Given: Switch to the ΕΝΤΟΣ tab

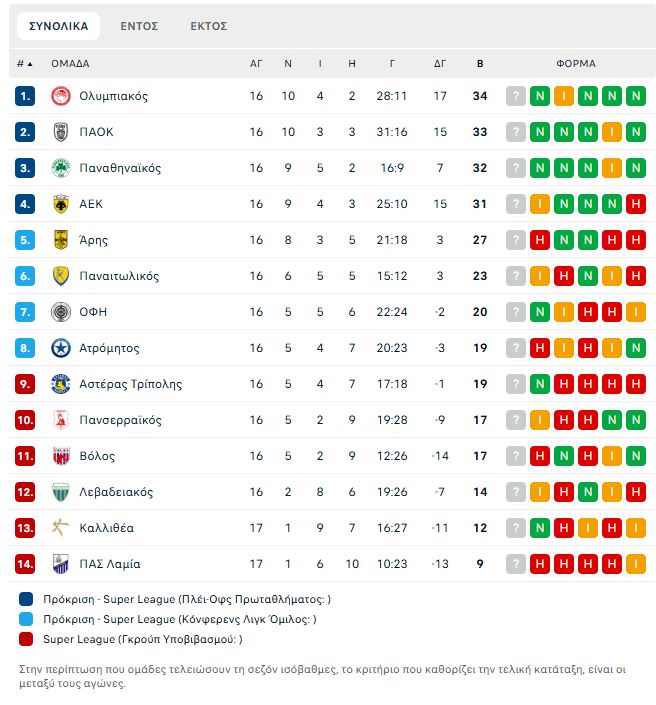Looking at the screenshot, I should 139,26.
